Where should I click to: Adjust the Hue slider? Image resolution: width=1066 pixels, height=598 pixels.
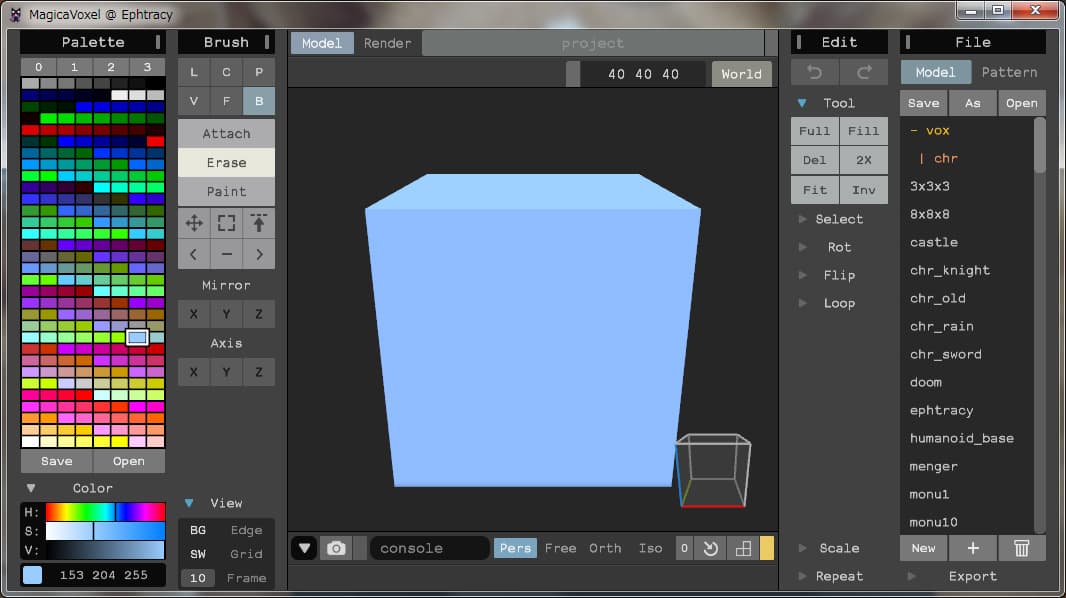[x=105, y=512]
